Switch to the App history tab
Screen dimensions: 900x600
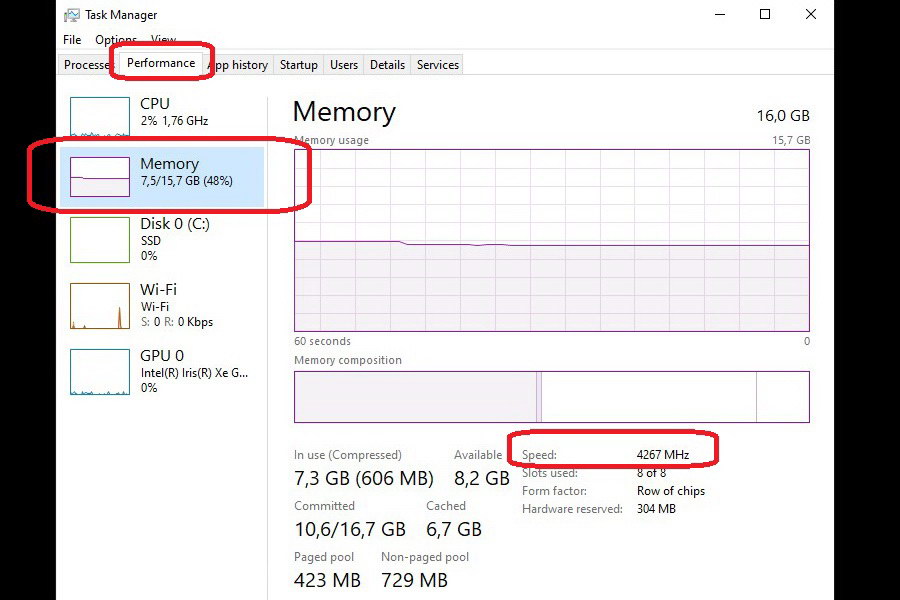coord(240,65)
